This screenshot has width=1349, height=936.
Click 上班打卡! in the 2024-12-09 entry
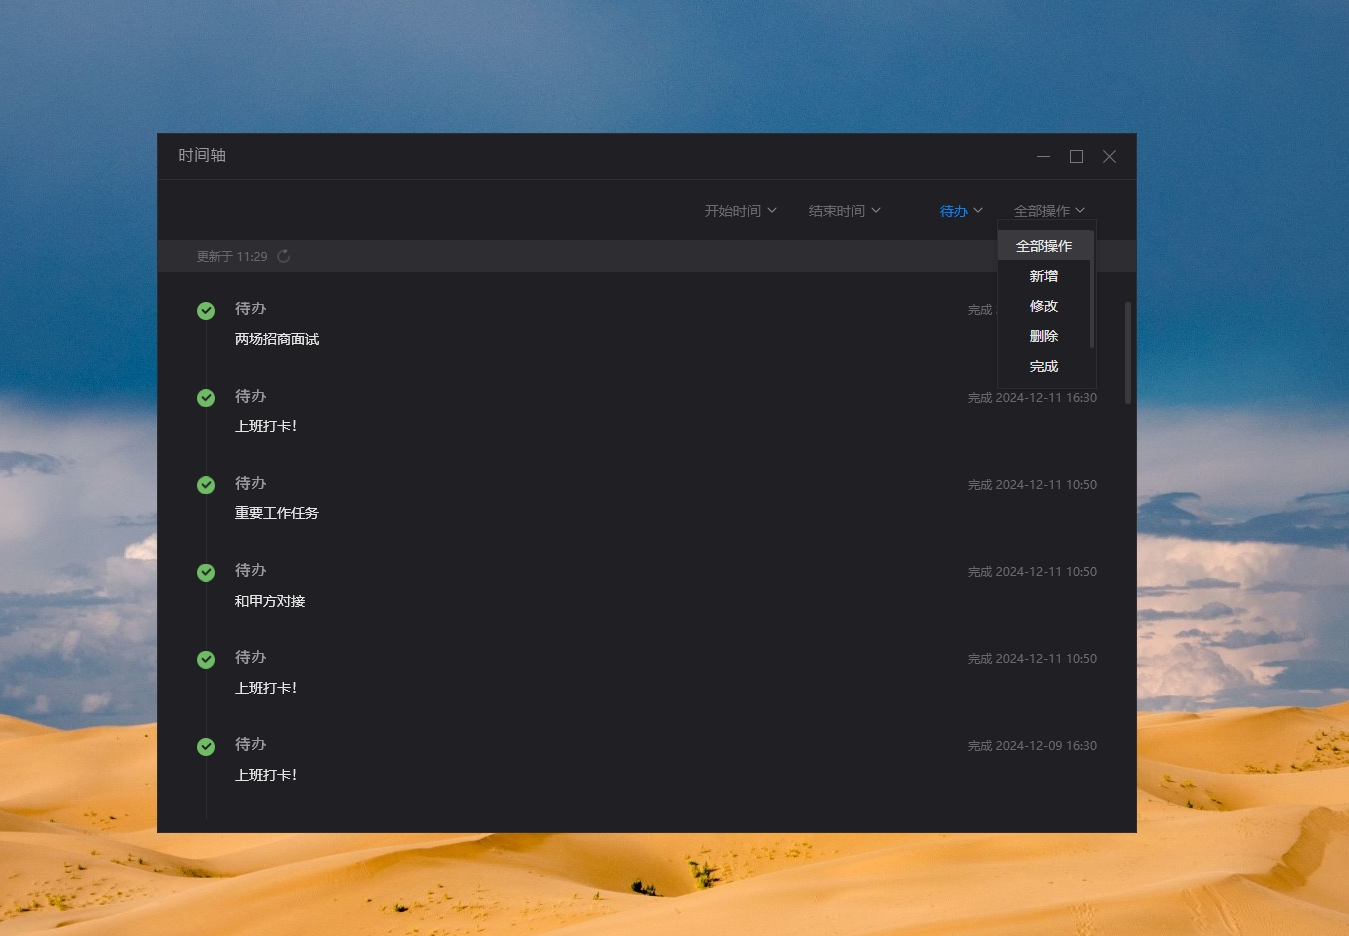(x=266, y=775)
